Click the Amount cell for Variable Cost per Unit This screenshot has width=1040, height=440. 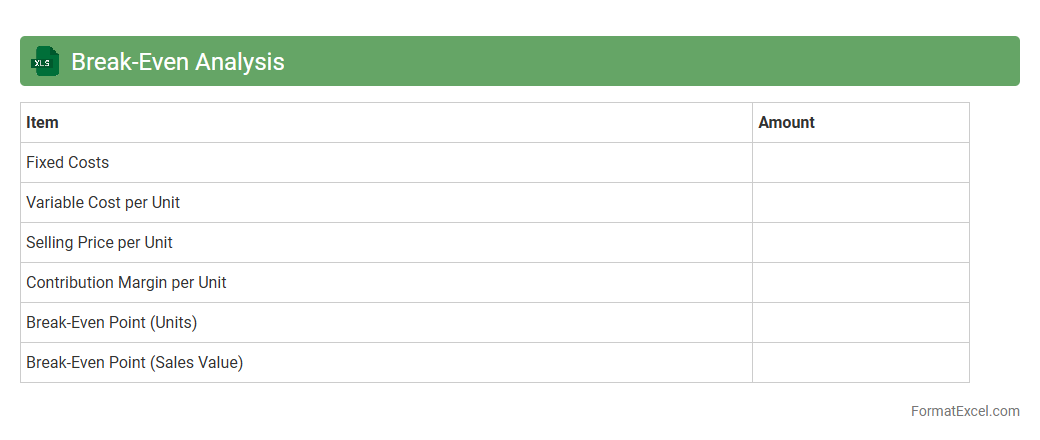[x=860, y=203]
